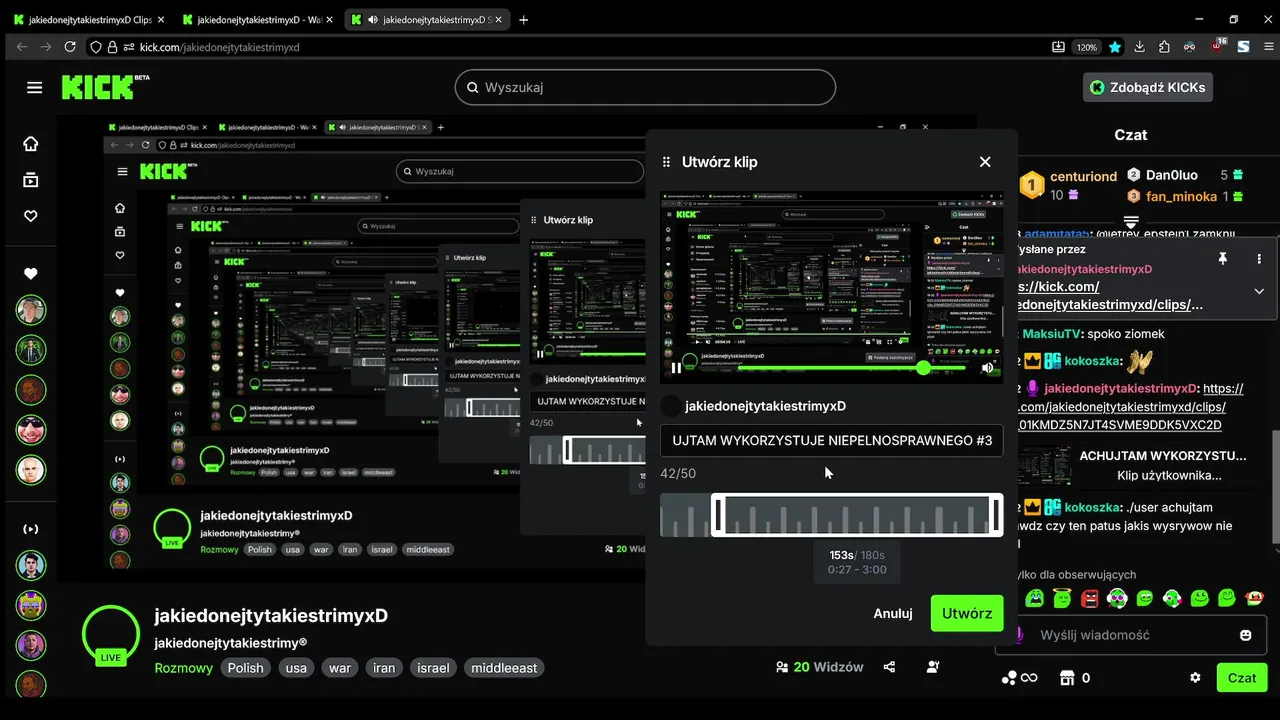Send the angry red emote

(x=1090, y=598)
